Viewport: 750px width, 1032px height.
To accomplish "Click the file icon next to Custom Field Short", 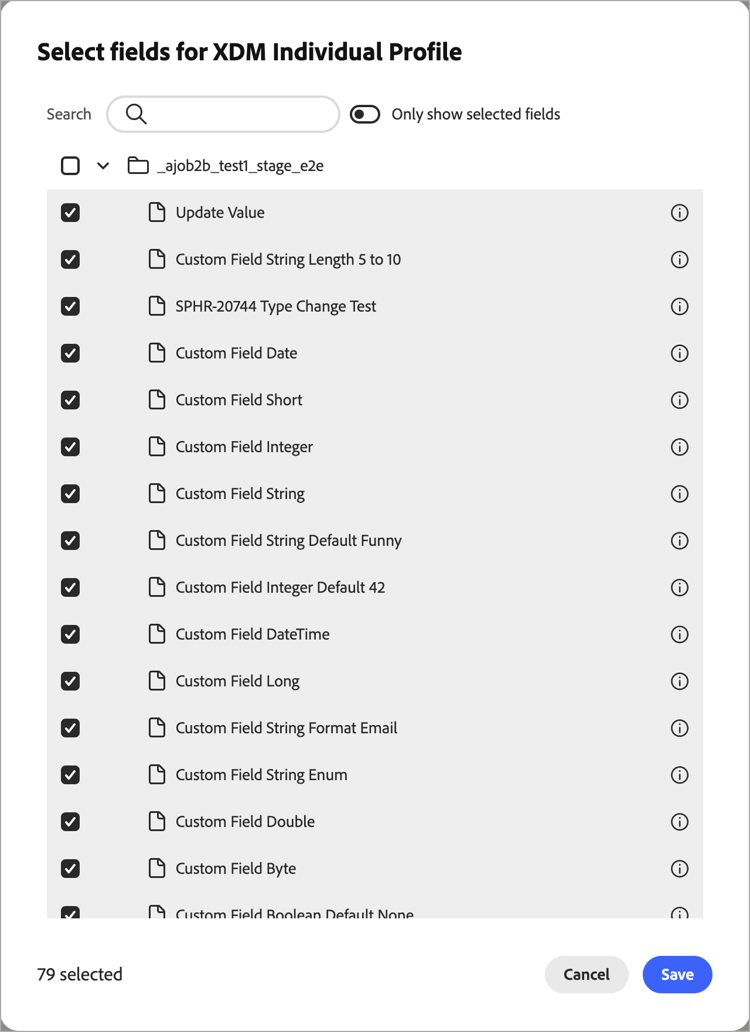I will [x=157, y=400].
